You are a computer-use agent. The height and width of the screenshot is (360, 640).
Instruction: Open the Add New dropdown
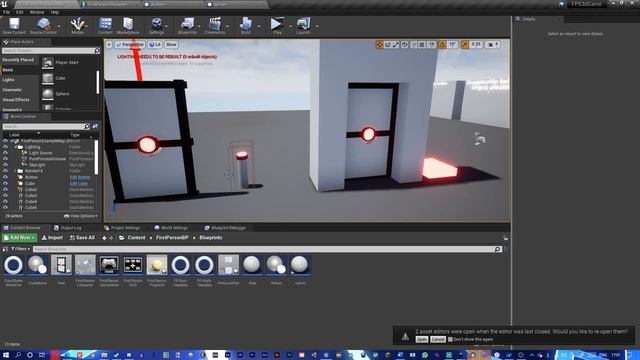coord(19,238)
